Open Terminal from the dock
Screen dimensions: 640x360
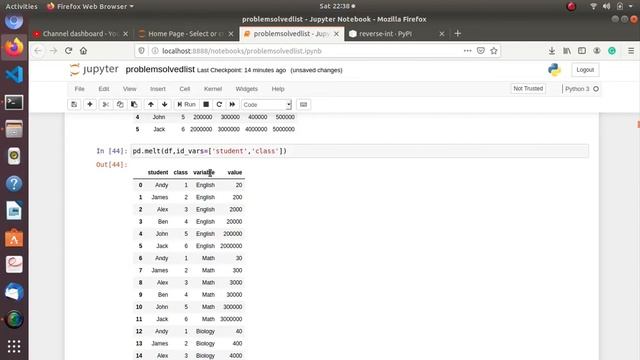[x=14, y=102]
